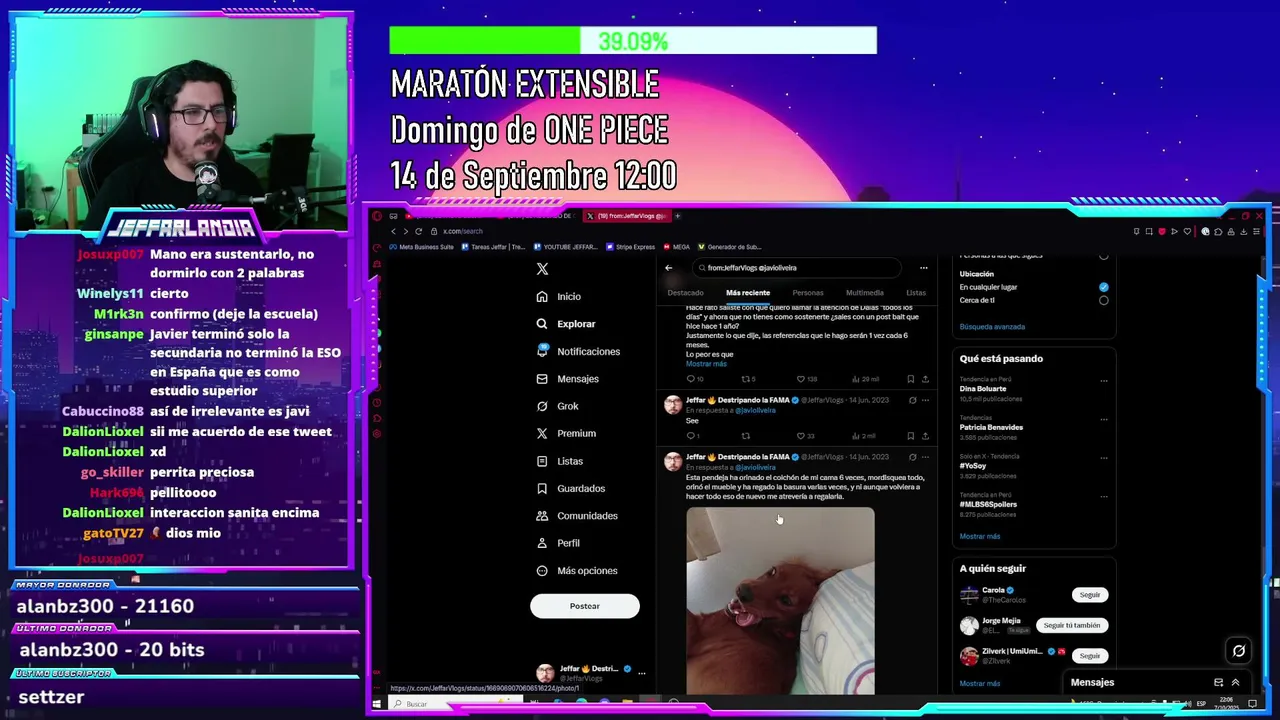Image resolution: width=1280 pixels, height=720 pixels.
Task: Open Guardados bookmarks in the sidebar
Action: [570, 489]
